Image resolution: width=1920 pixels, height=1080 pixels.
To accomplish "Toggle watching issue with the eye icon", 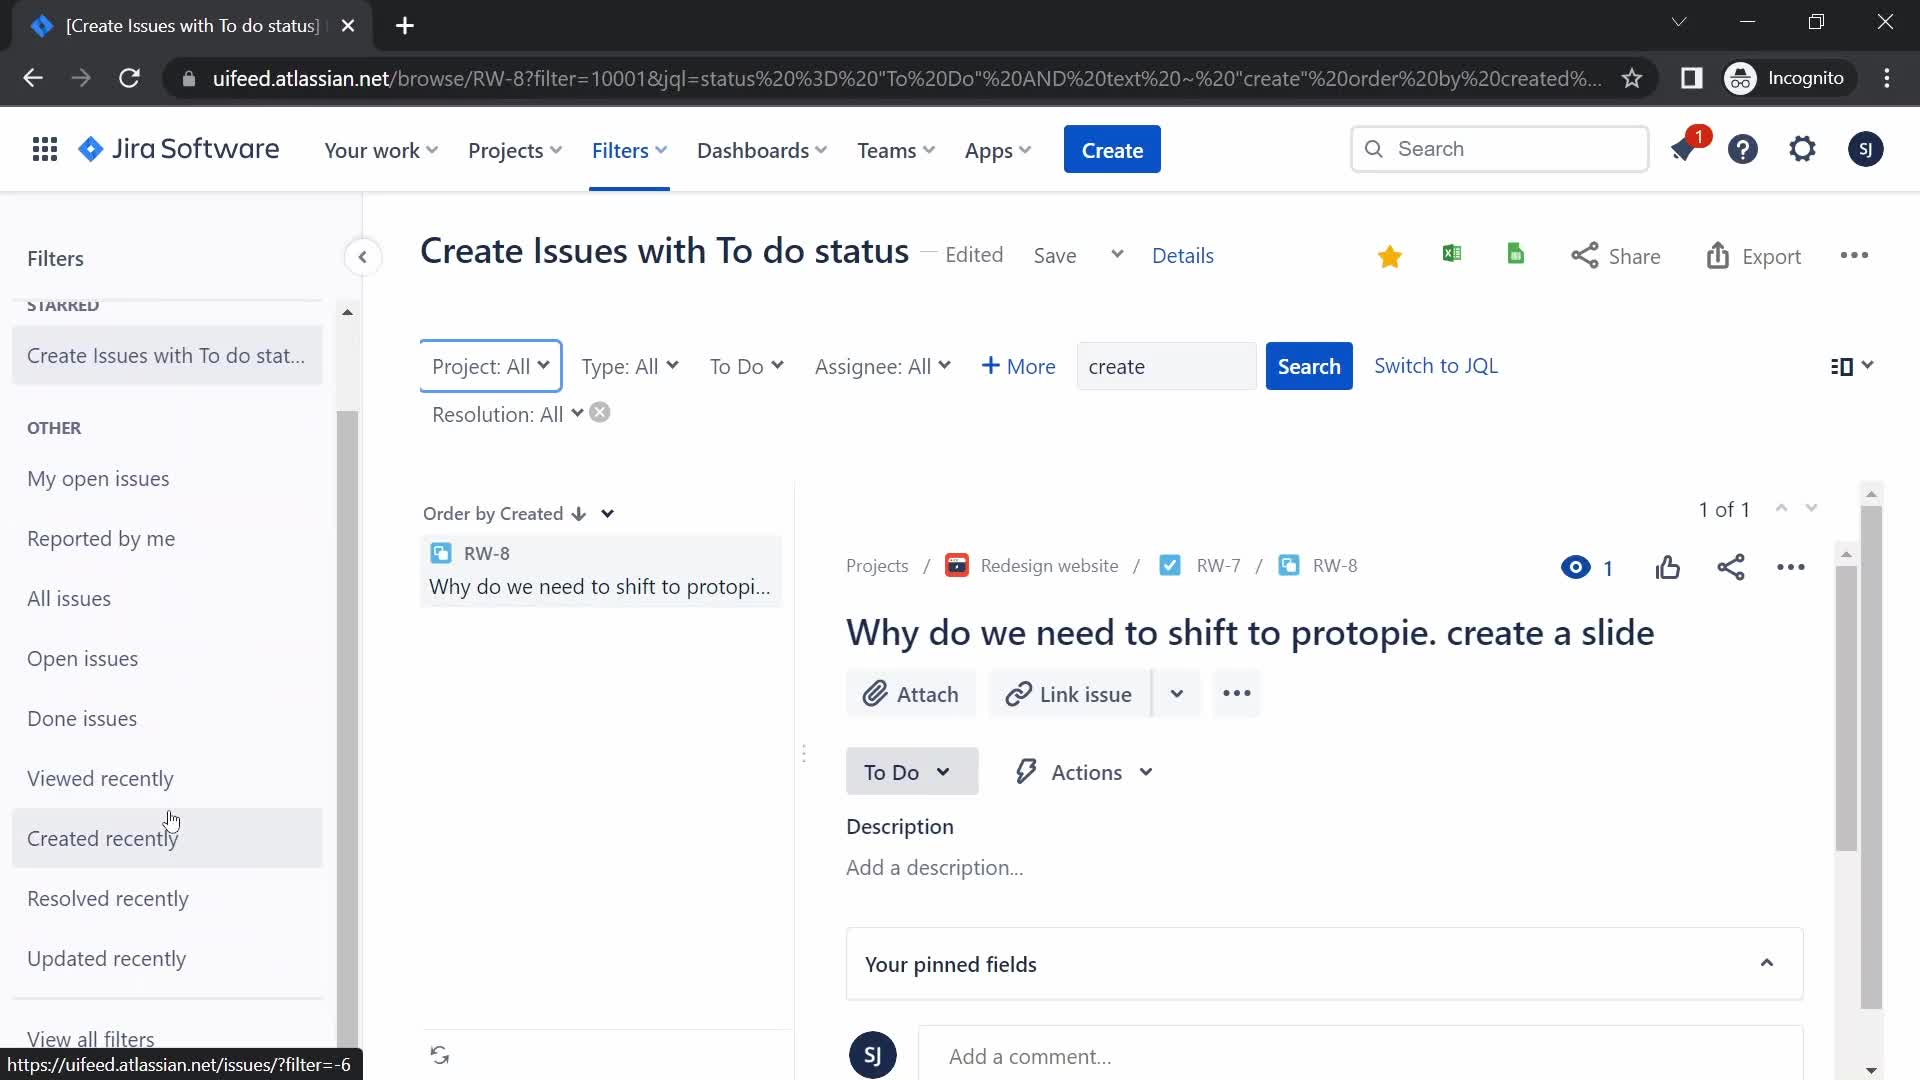I will pyautogui.click(x=1575, y=568).
